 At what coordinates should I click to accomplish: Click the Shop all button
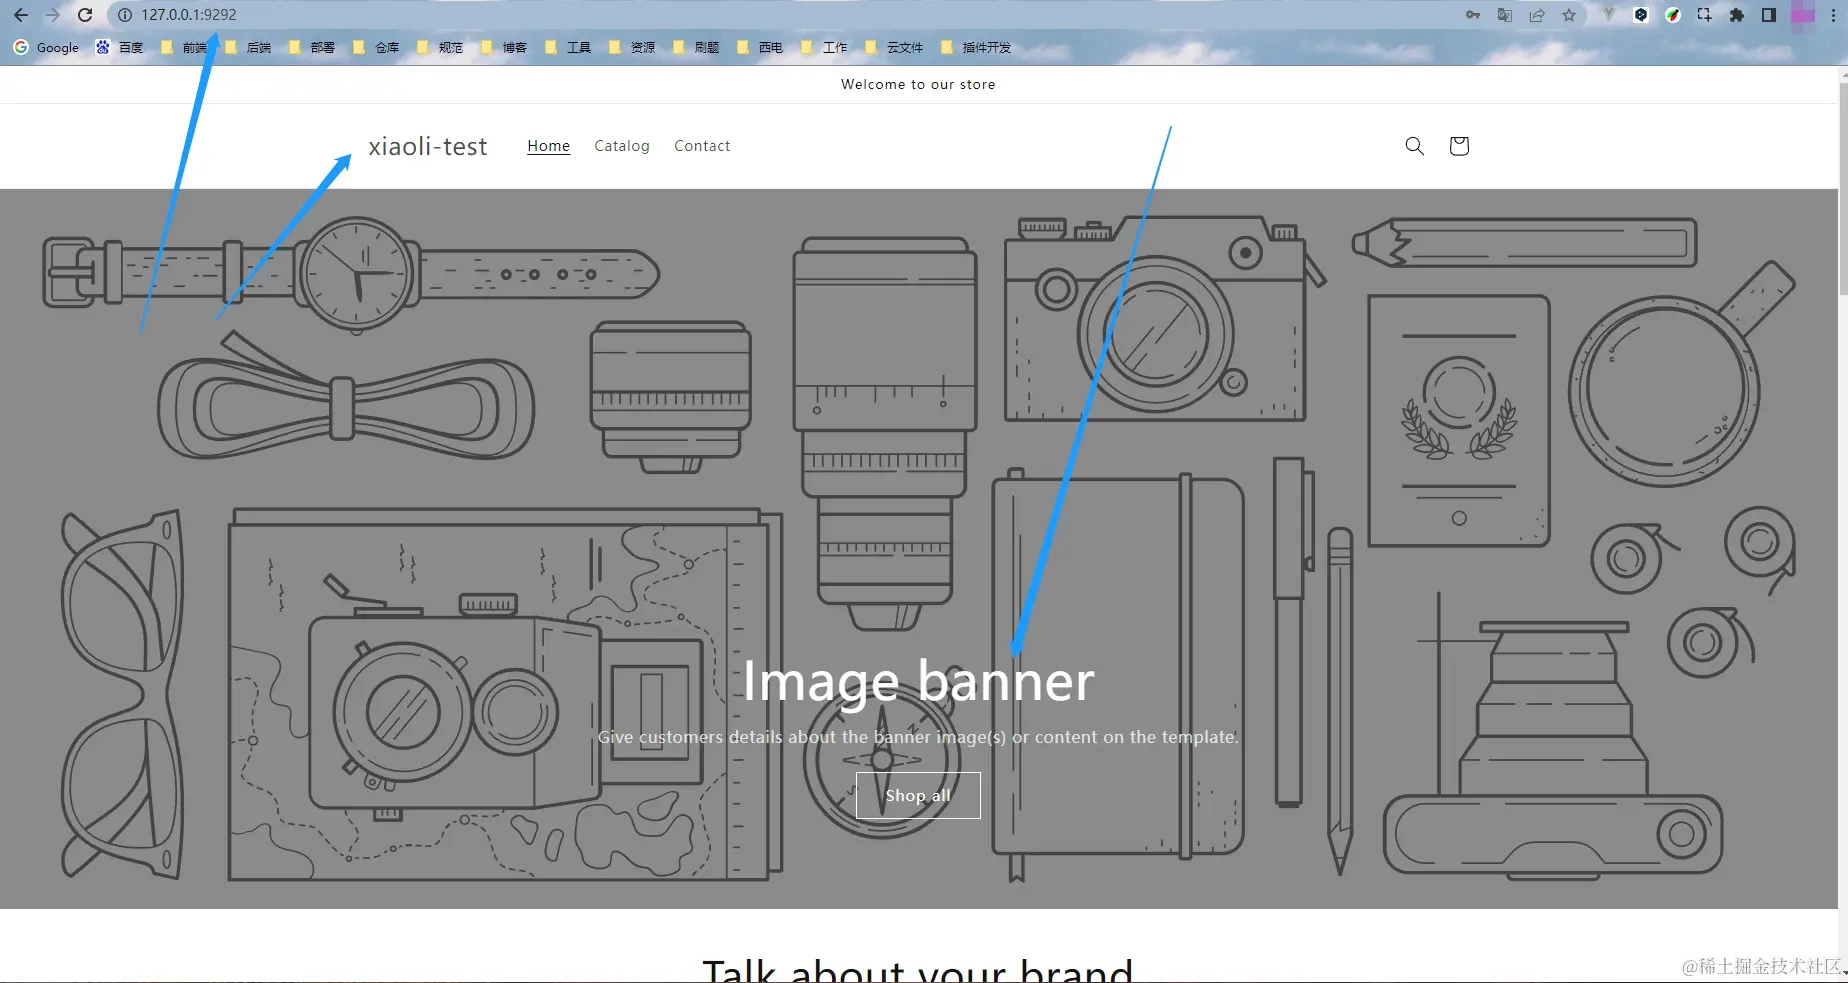tap(918, 795)
